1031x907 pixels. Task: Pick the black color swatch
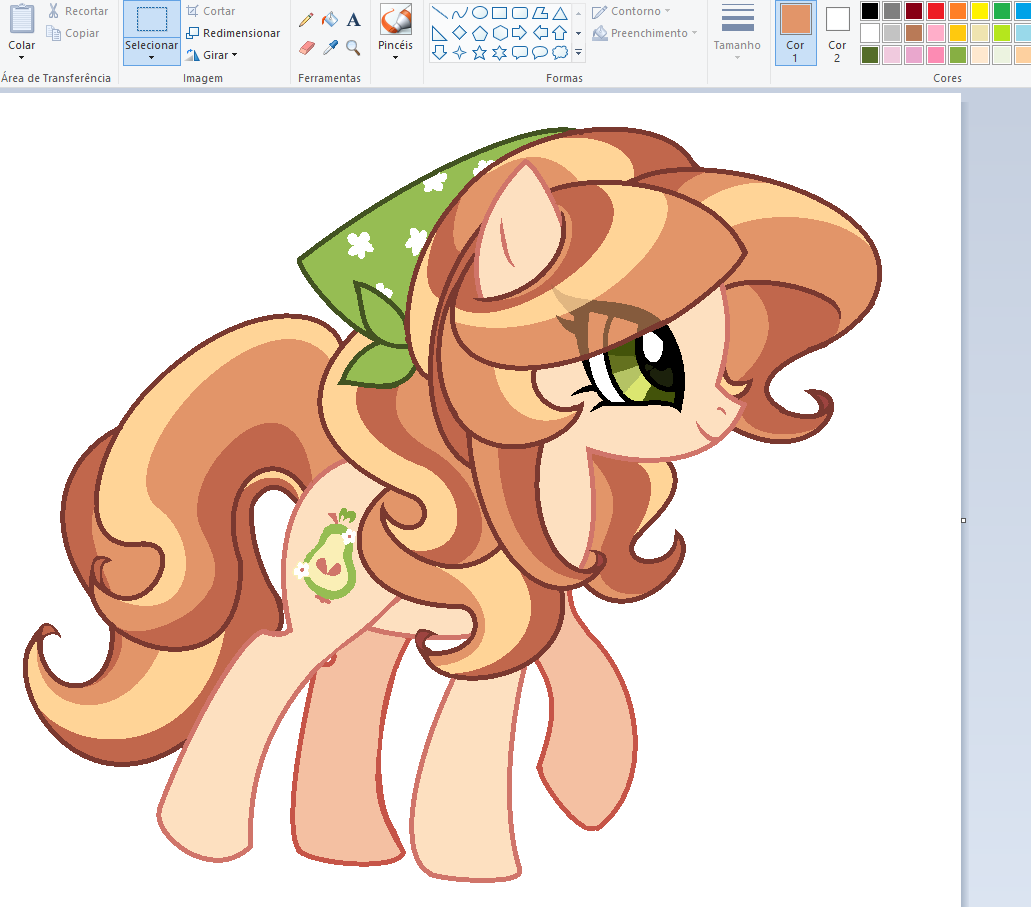click(870, 11)
